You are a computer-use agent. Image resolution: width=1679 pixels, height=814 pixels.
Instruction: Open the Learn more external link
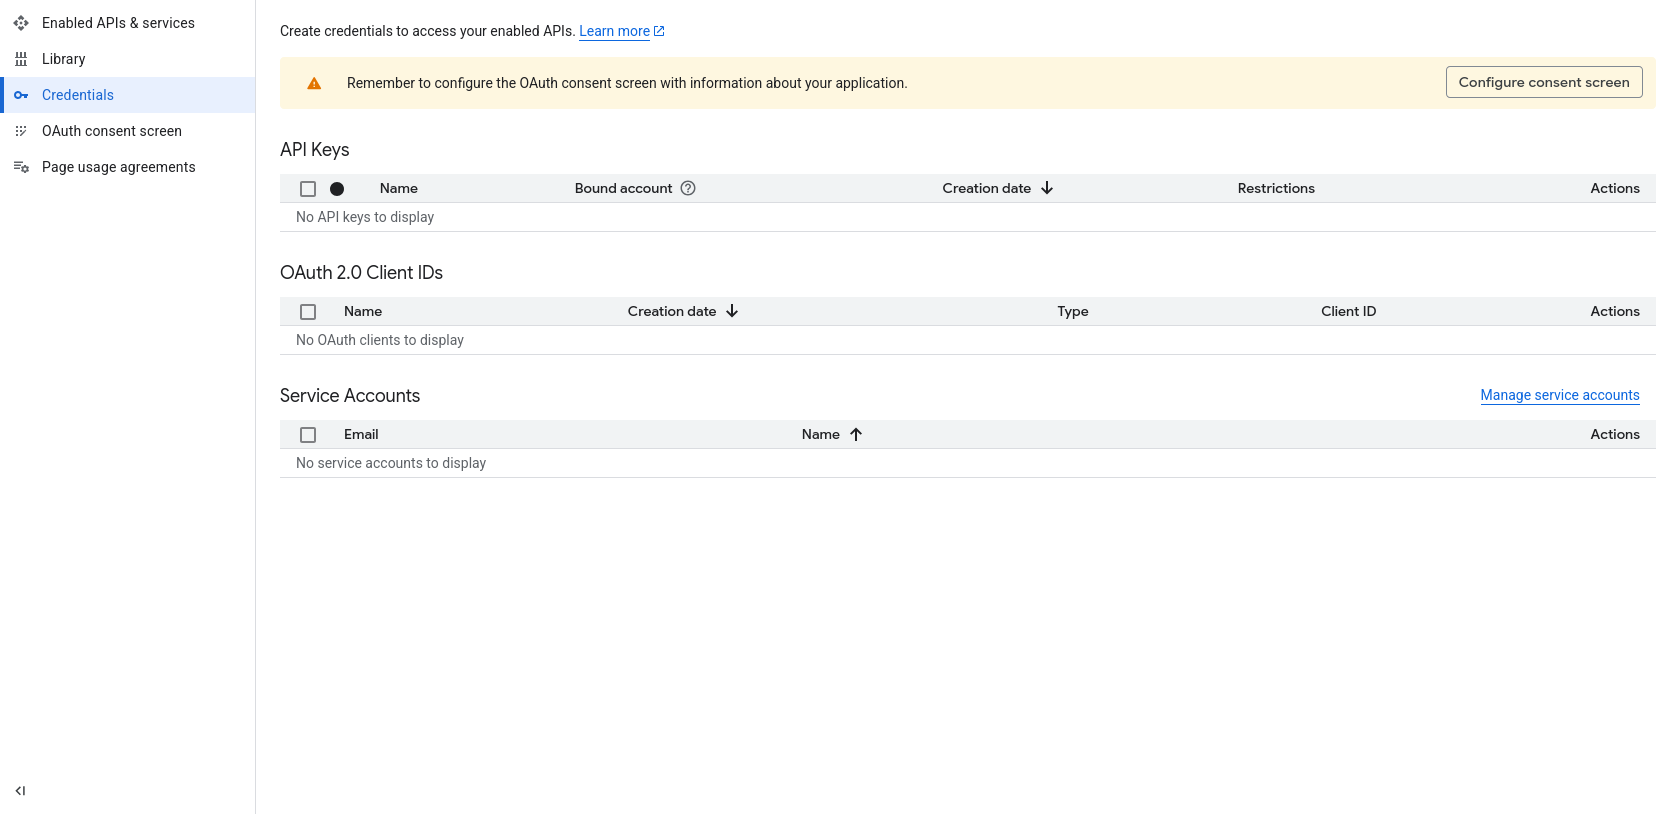pos(622,31)
